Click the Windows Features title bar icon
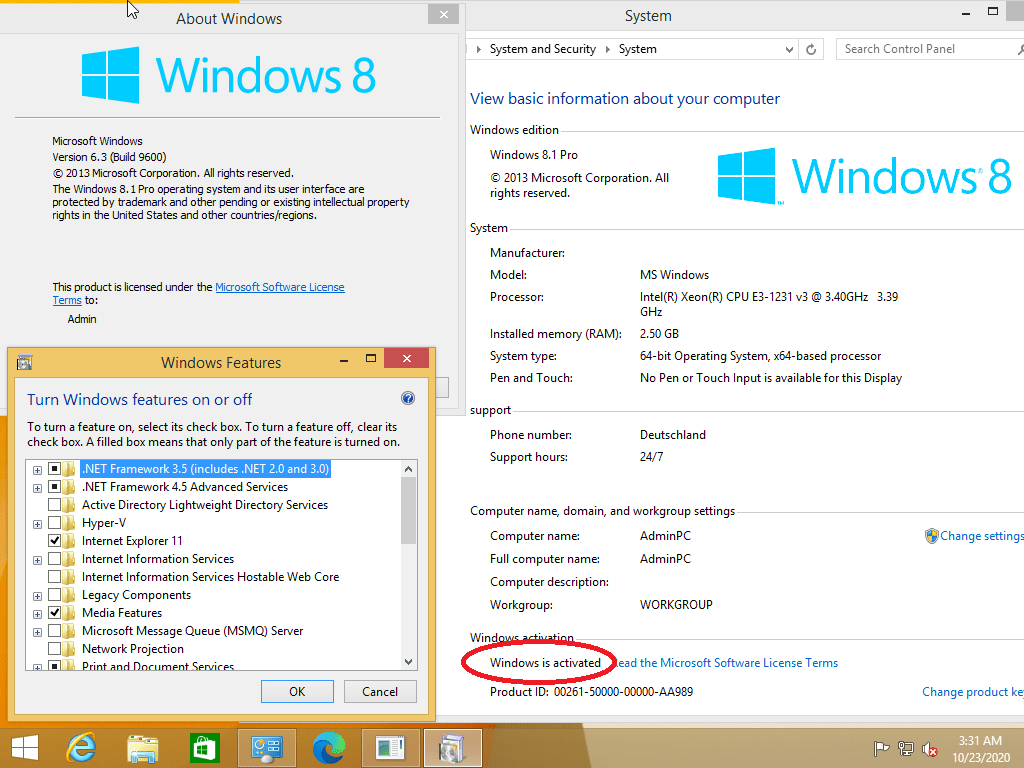 25,362
